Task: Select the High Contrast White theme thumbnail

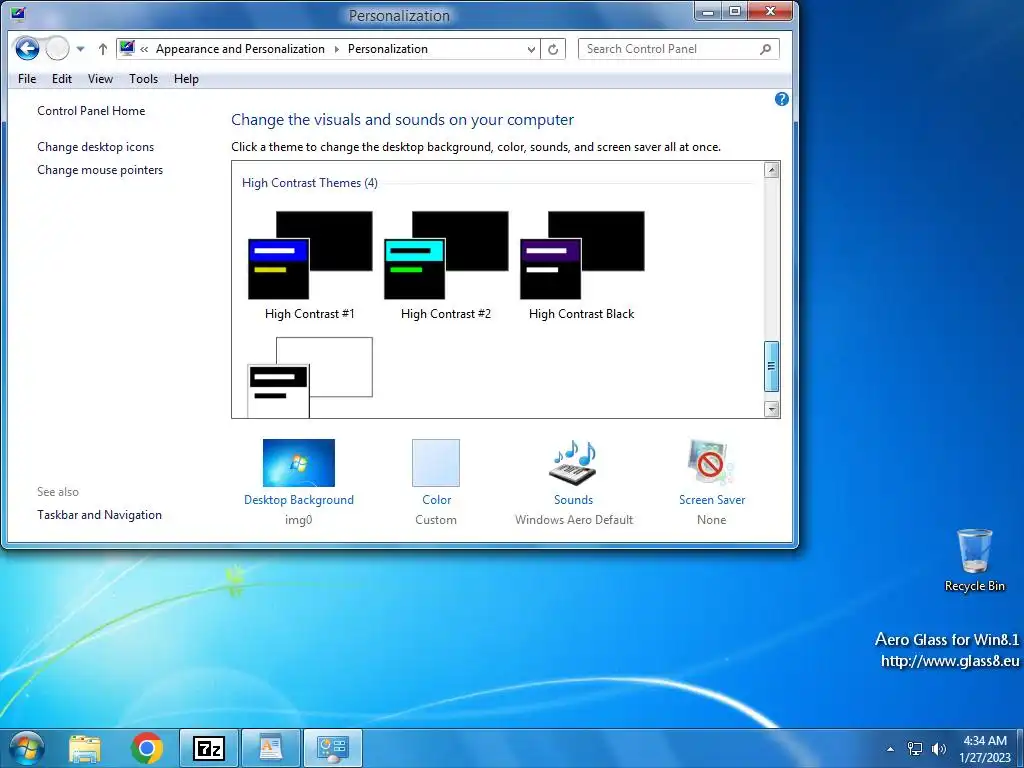Action: pyautogui.click(x=310, y=377)
